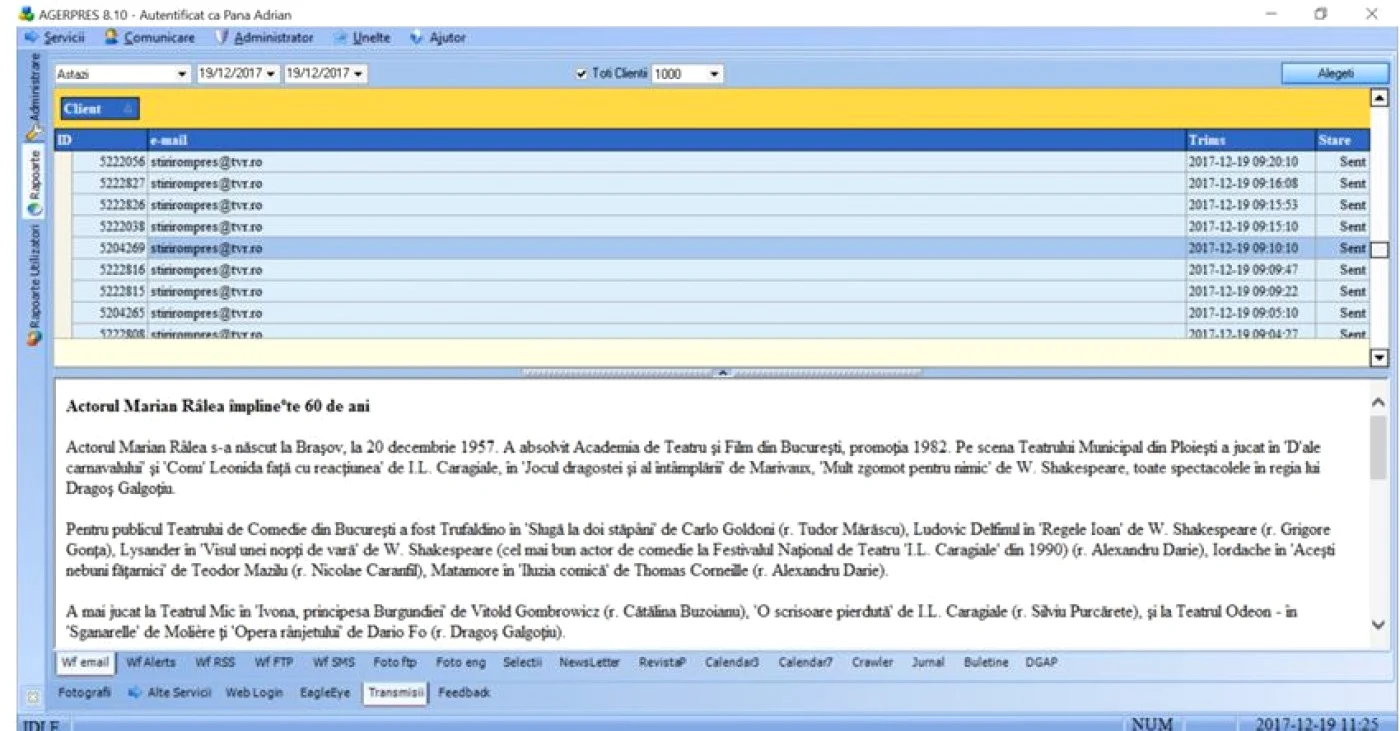Click the Alegeti button
The width and height of the screenshot is (1400, 731).
1335,74
